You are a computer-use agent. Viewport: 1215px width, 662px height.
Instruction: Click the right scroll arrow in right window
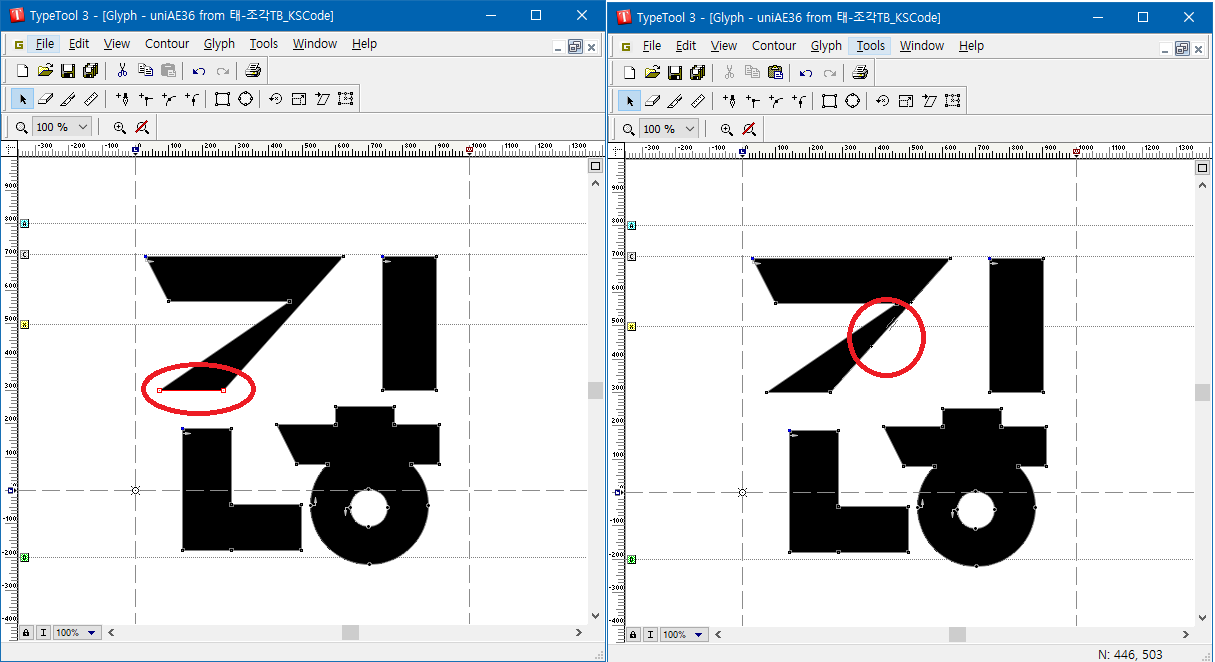(x=1186, y=635)
